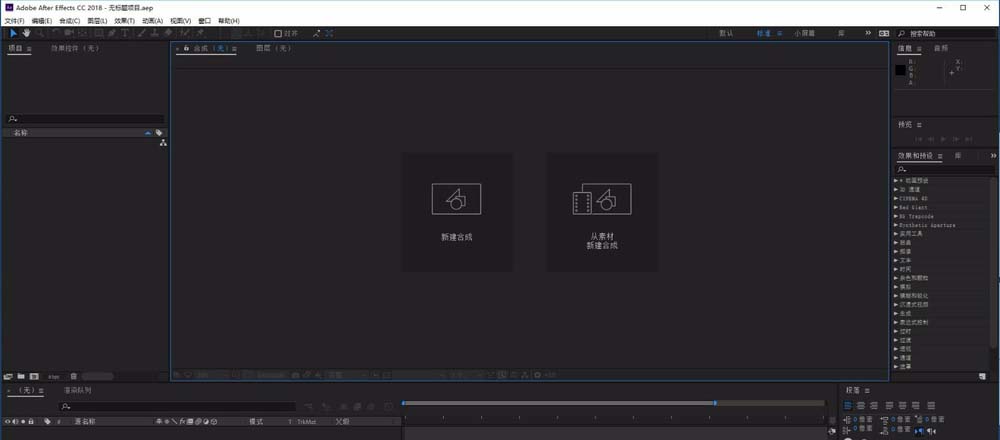Click the from-footage composition icon (从素材新建合成)
Image resolution: width=1000 pixels, height=440 pixels.
[601, 199]
